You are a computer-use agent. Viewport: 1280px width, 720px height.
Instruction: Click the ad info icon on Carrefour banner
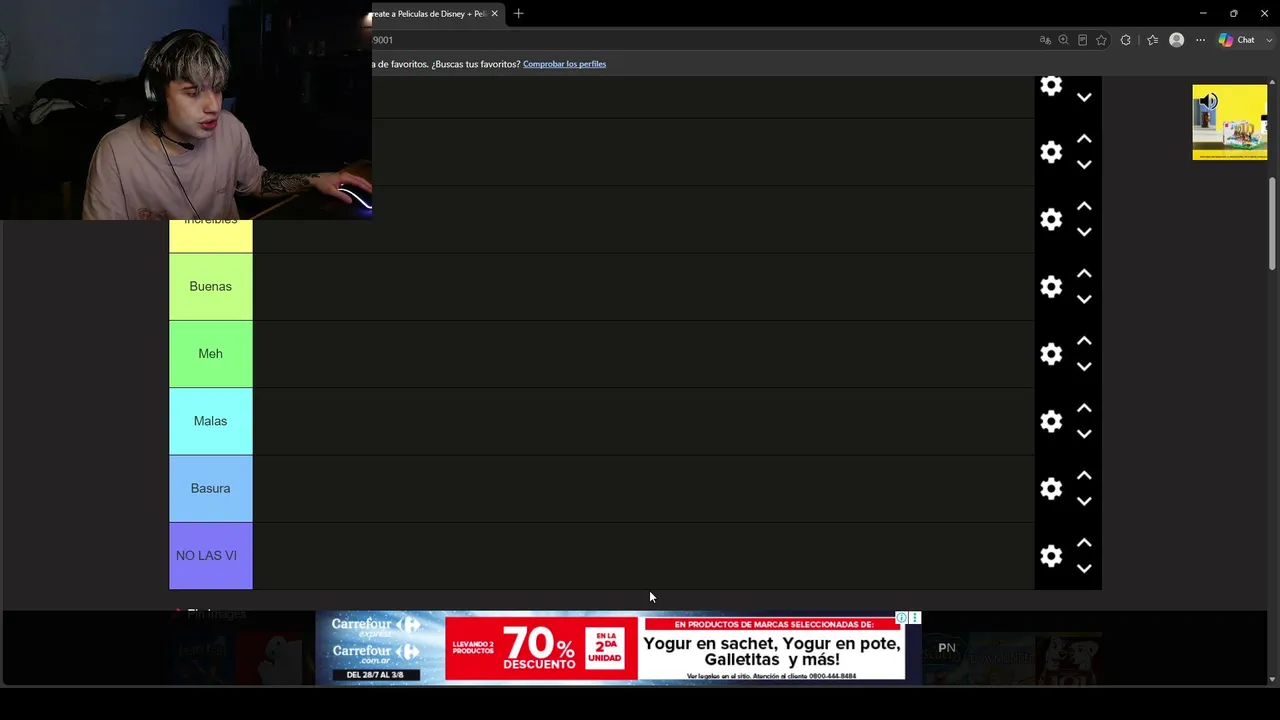pos(901,618)
